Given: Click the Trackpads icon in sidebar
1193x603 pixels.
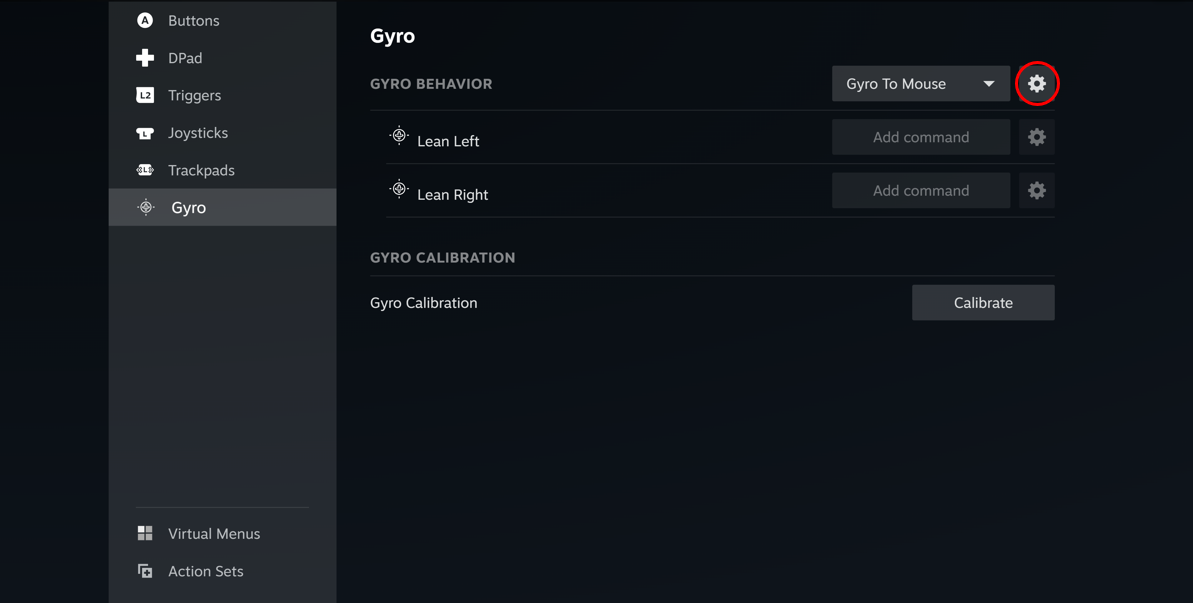Looking at the screenshot, I should 145,170.
